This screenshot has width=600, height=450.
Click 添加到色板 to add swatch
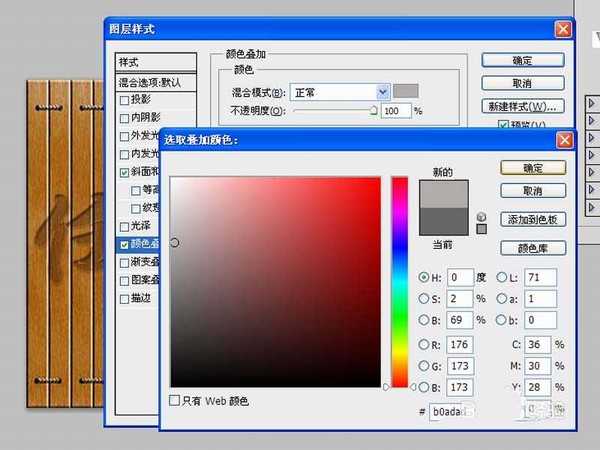pos(534,219)
